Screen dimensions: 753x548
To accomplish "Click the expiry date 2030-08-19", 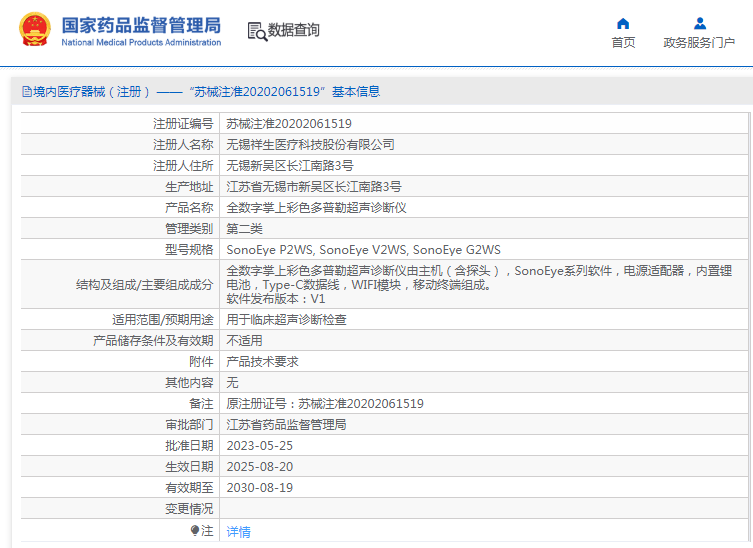I will pos(259,488).
